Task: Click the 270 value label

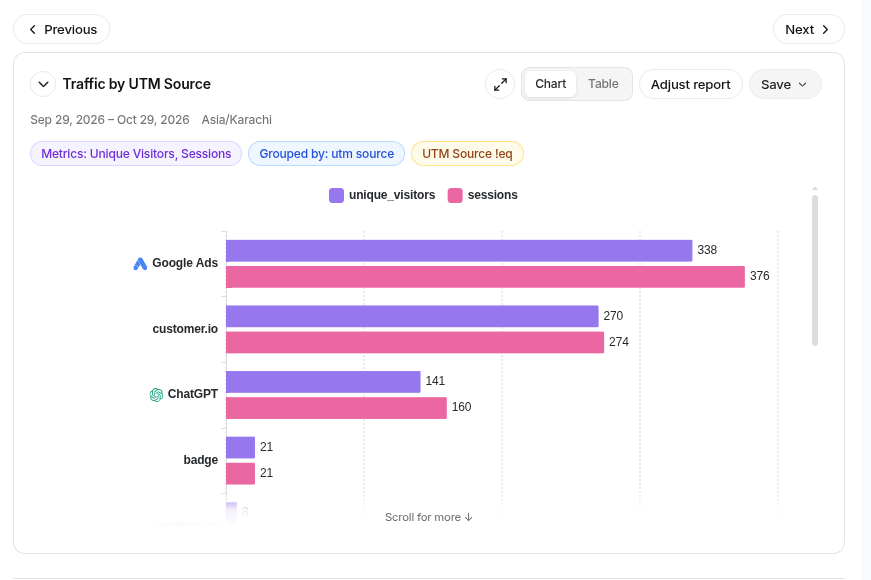Action: pos(613,316)
